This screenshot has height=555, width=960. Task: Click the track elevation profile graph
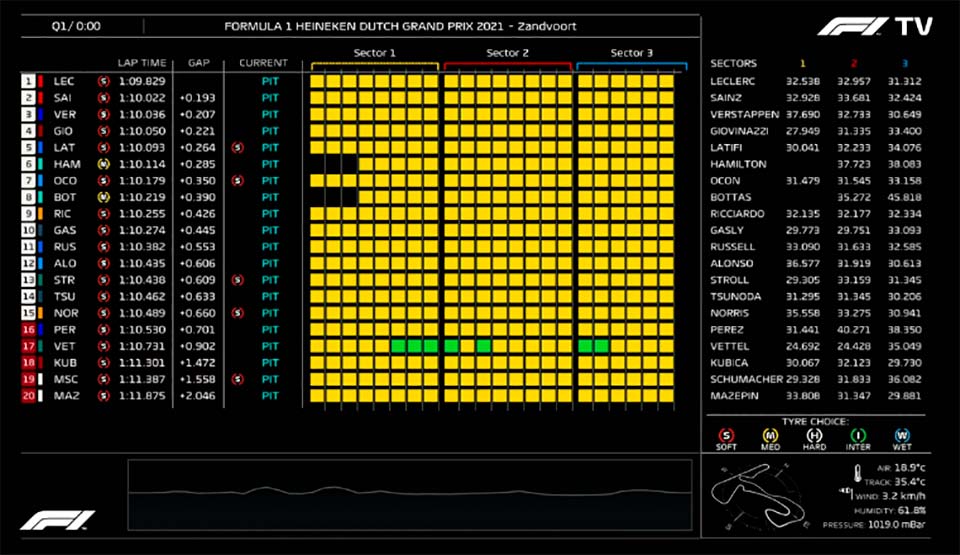(410, 495)
